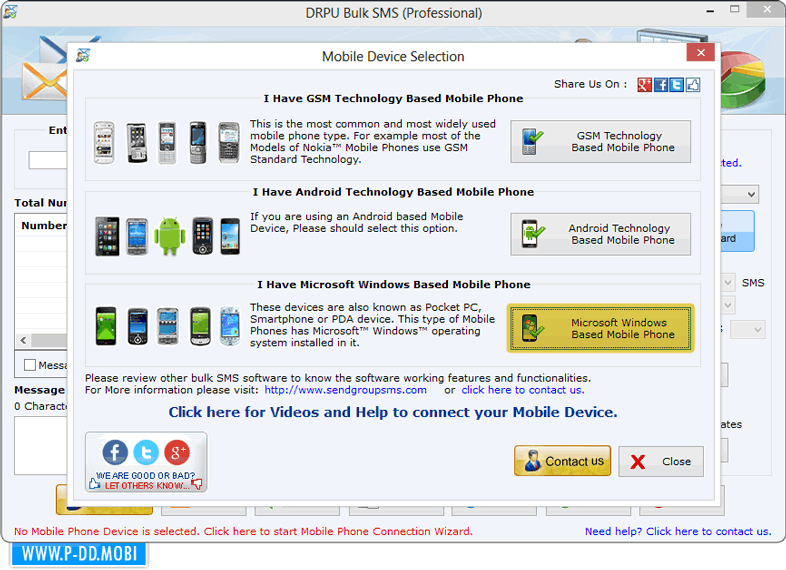
Task: Click the red X icon on Close
Action: [638, 462]
